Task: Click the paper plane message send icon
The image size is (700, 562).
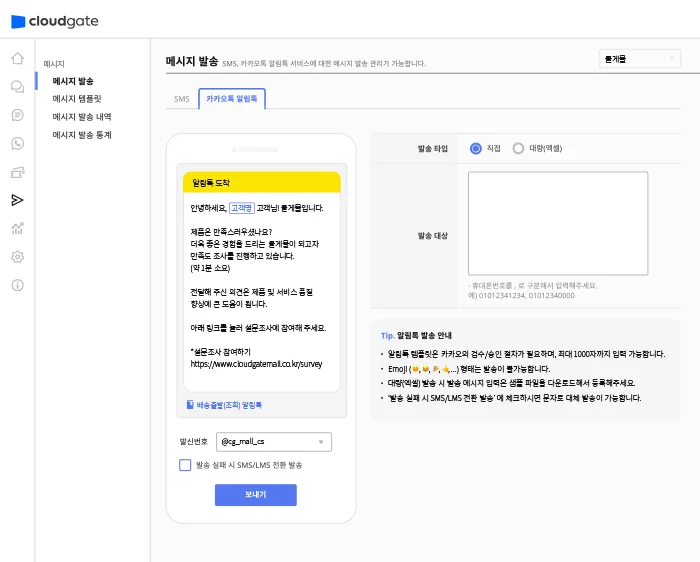Action: point(17,200)
